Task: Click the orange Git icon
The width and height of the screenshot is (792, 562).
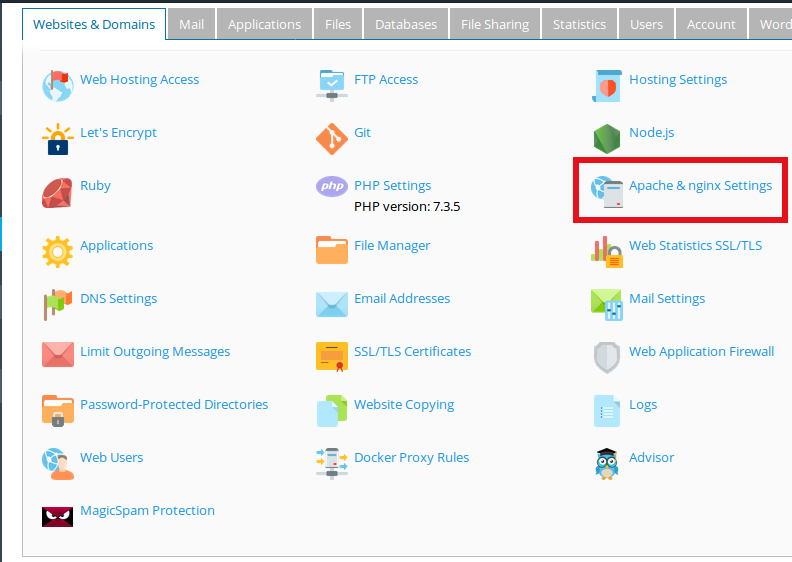Action: pos(332,139)
